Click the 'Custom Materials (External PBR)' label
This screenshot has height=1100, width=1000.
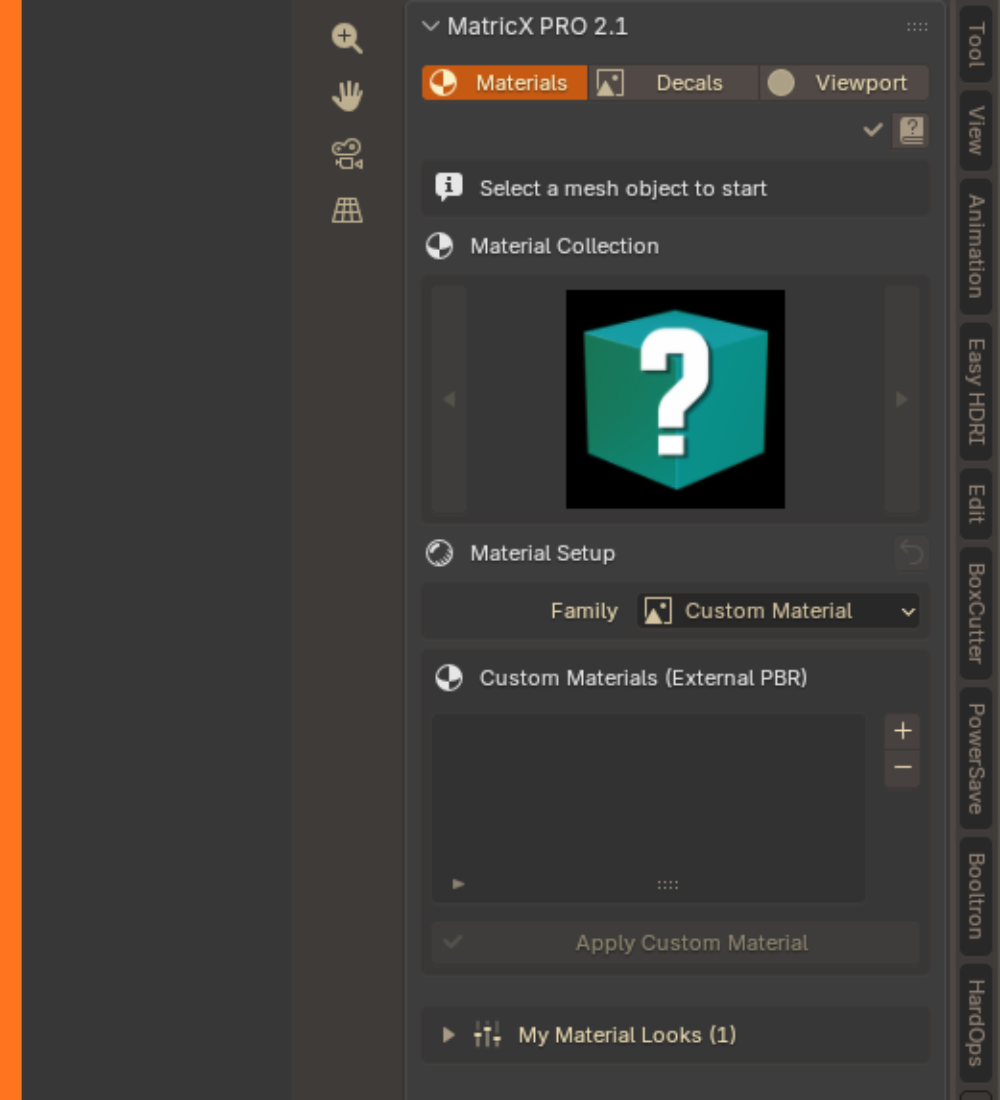643,678
